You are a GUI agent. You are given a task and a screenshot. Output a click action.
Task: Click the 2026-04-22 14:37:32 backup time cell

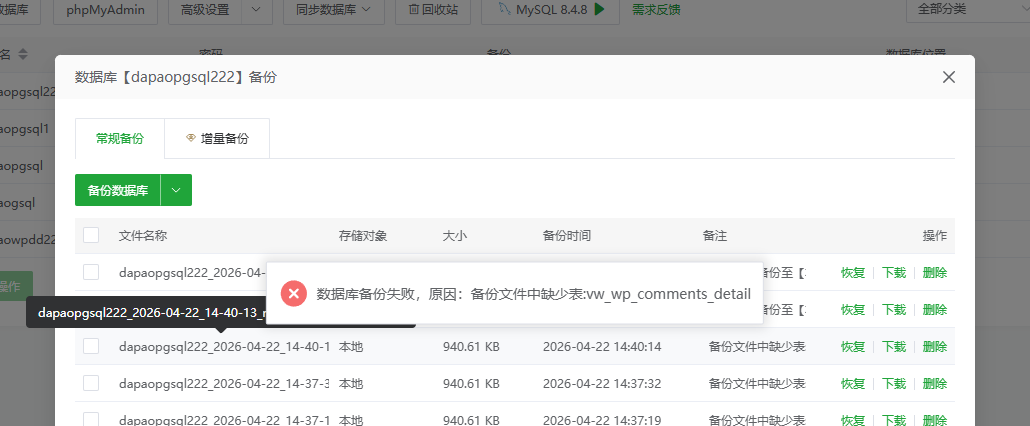(x=602, y=383)
